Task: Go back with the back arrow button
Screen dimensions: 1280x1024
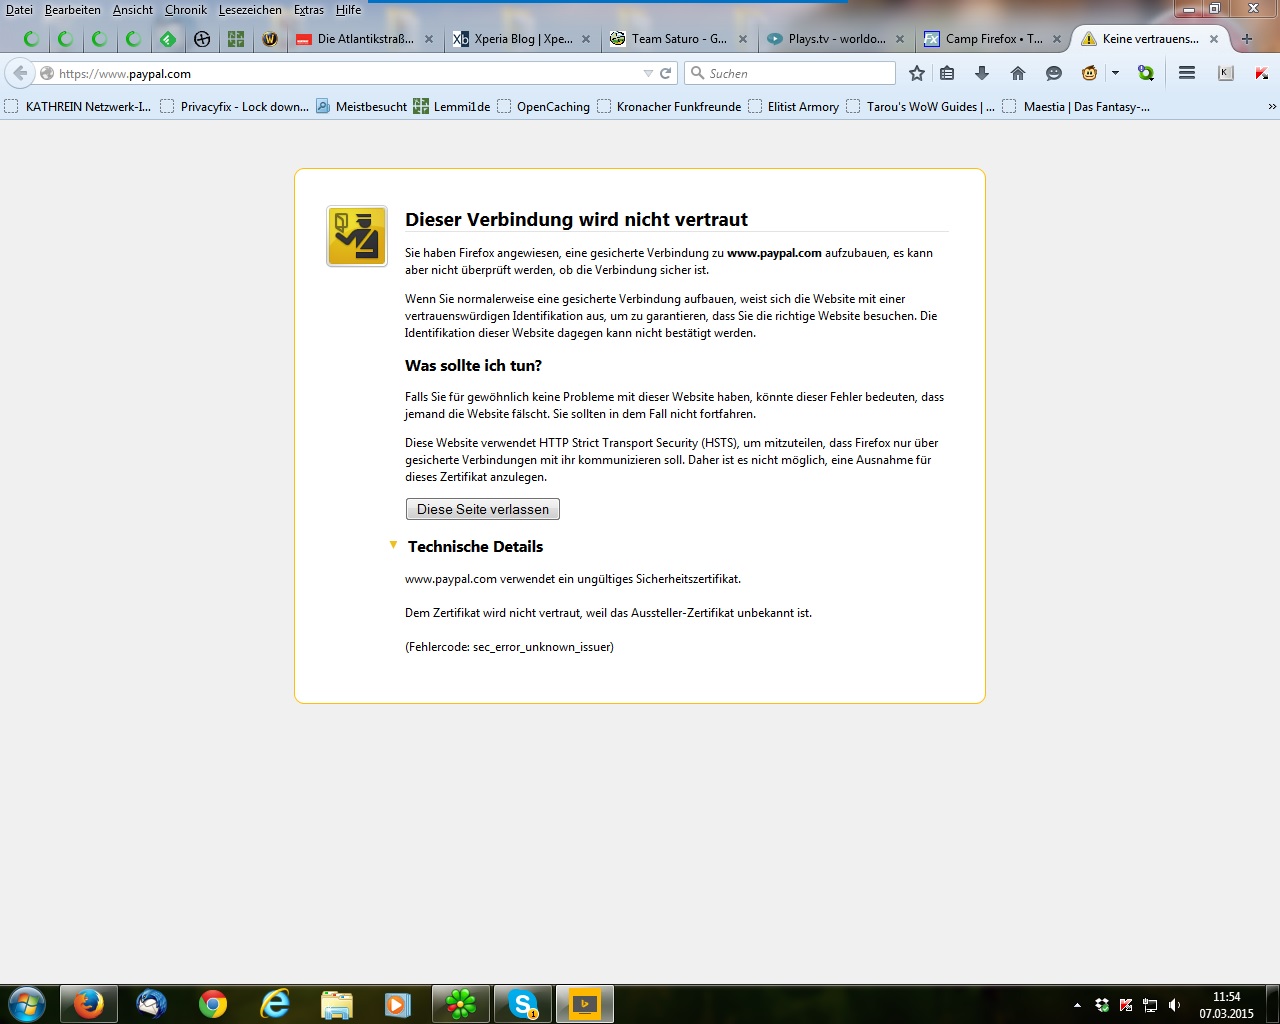Action: (x=20, y=73)
